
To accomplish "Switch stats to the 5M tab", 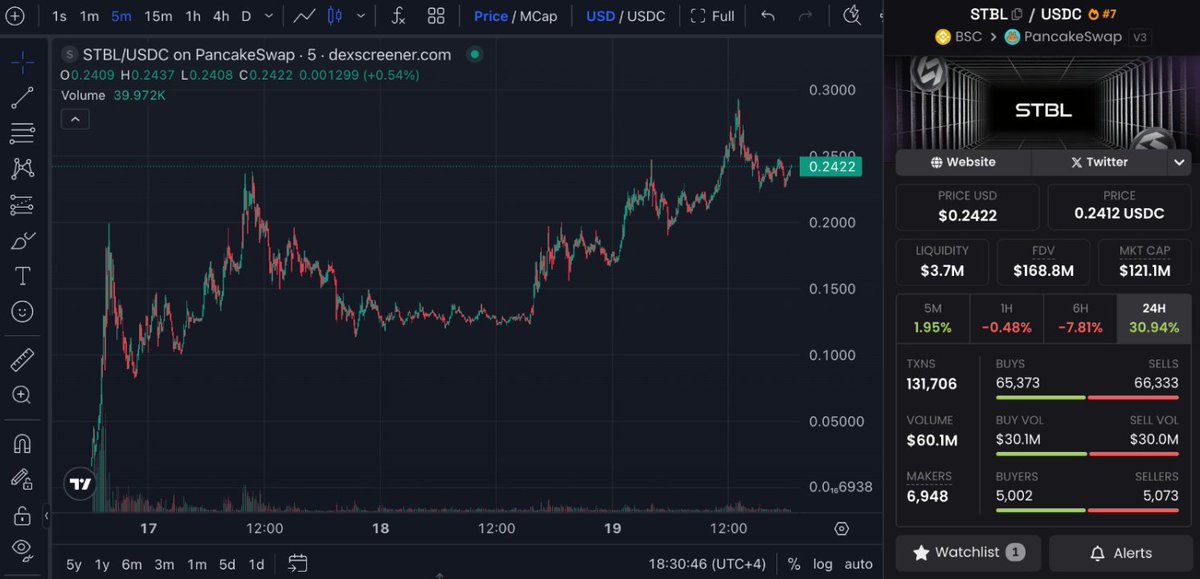I will pos(932,318).
